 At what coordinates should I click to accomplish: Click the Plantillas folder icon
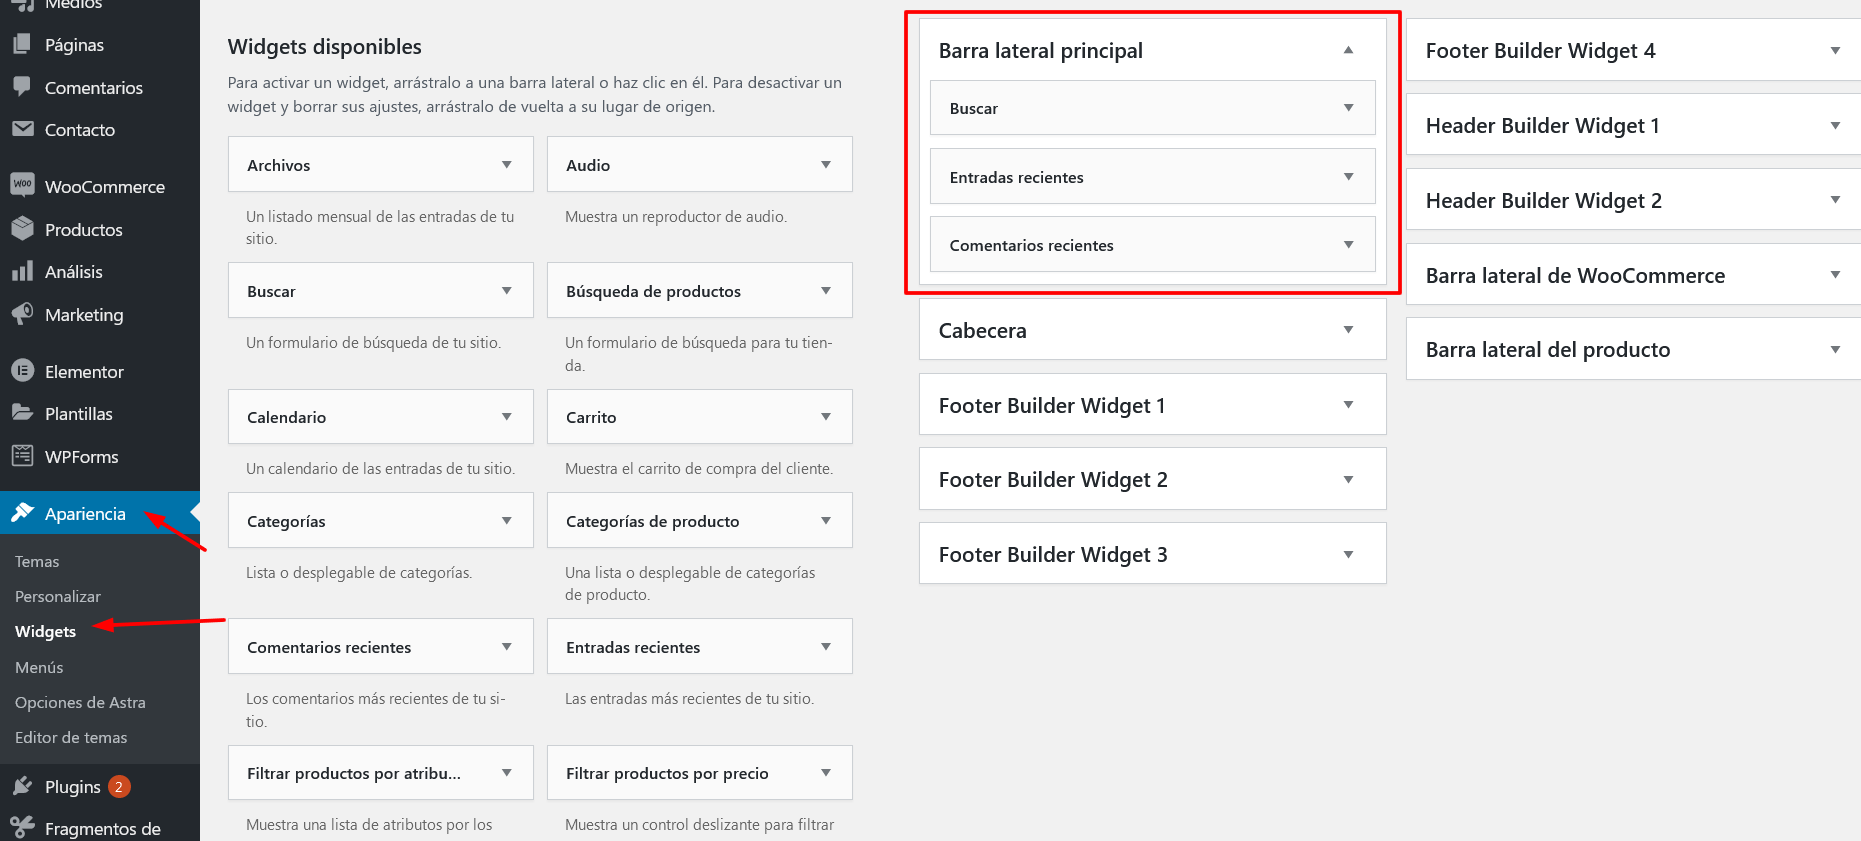pyautogui.click(x=22, y=413)
